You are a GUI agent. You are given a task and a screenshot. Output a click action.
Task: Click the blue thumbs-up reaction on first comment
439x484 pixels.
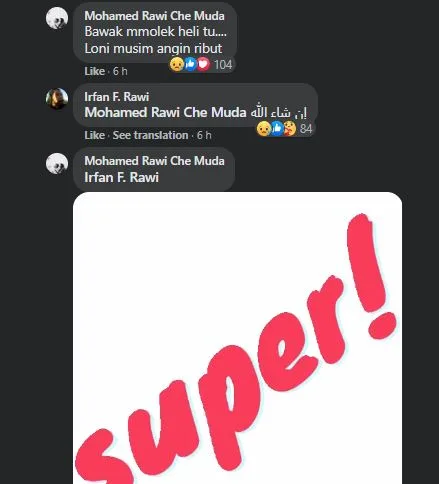pos(190,64)
